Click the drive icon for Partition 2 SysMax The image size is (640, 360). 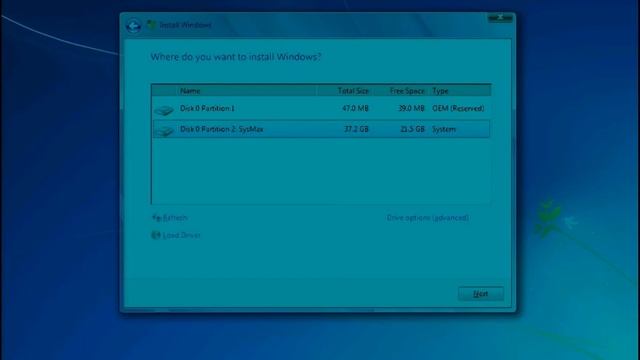coord(164,131)
